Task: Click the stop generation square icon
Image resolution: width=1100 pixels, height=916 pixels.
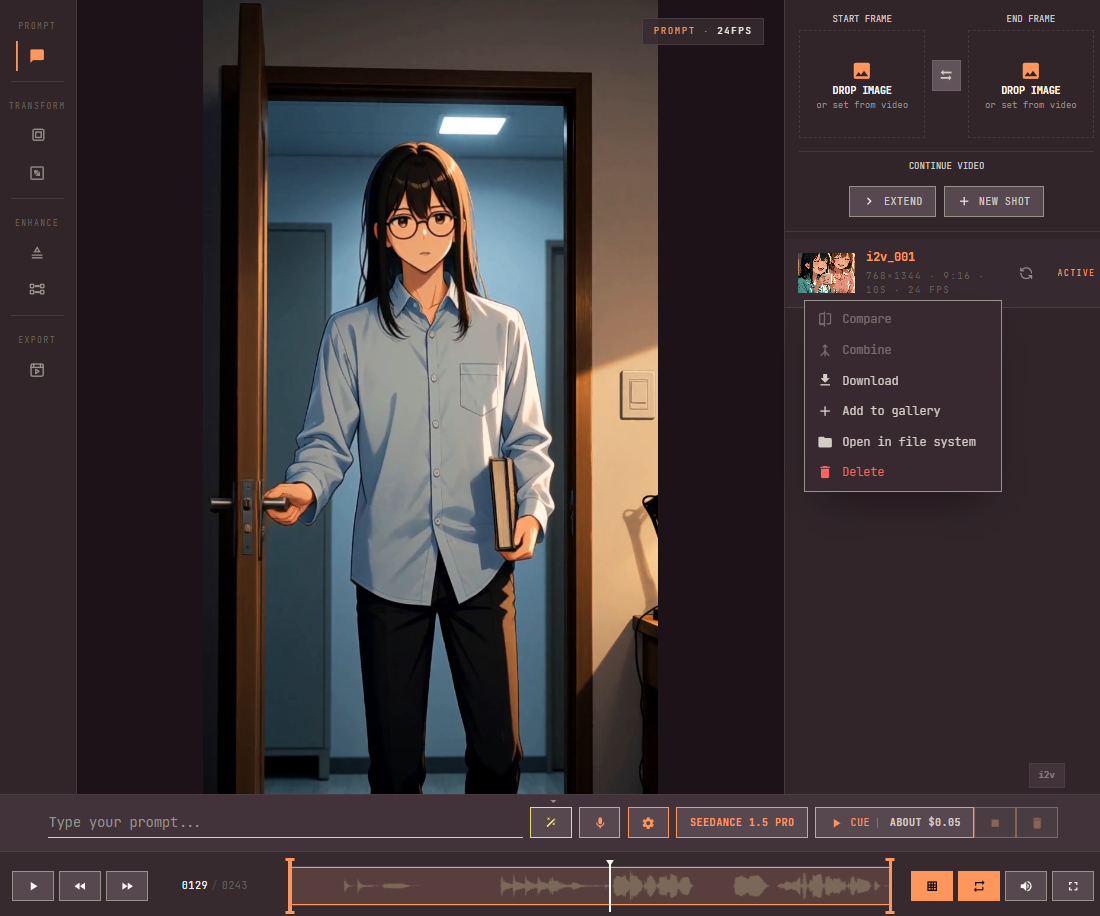Action: pos(994,823)
